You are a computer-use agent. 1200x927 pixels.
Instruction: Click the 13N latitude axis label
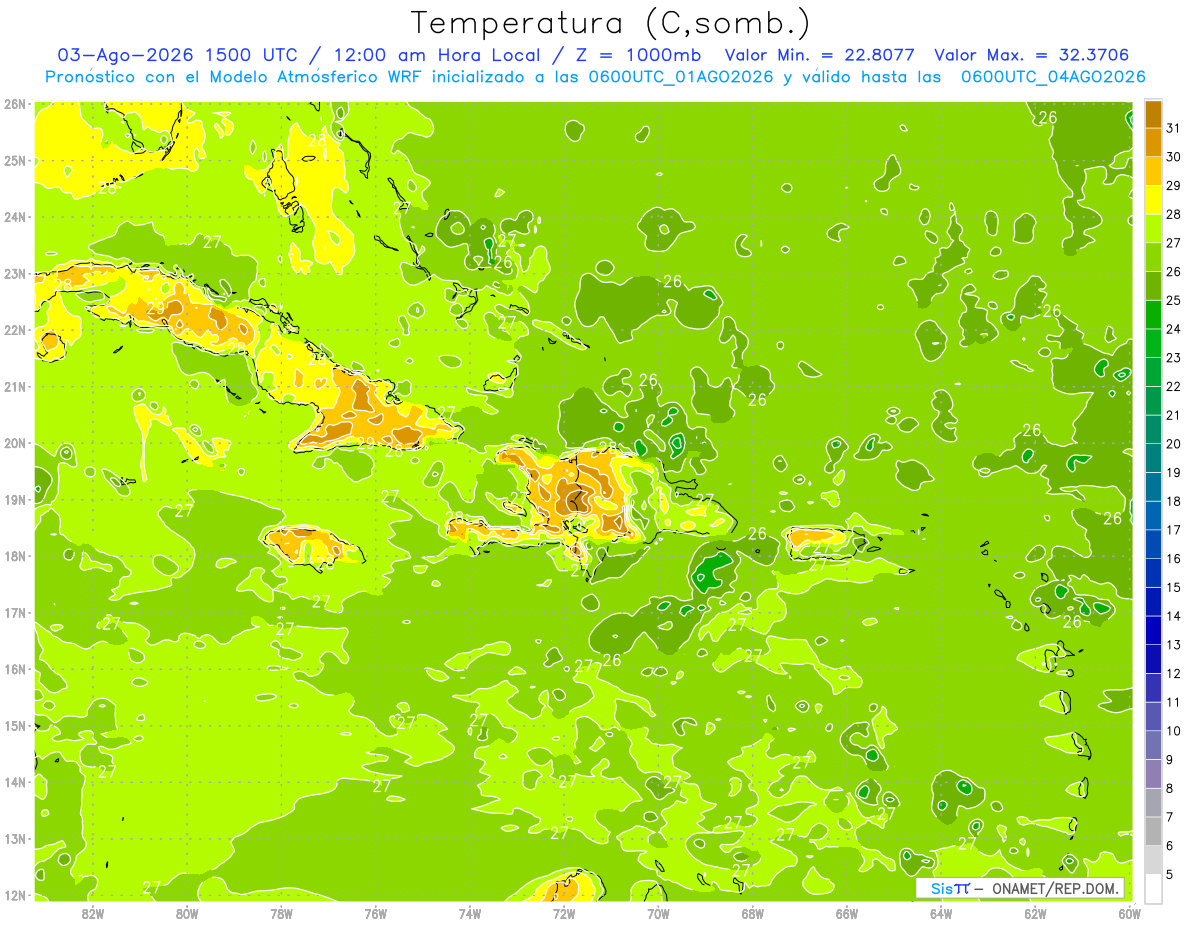(14, 838)
